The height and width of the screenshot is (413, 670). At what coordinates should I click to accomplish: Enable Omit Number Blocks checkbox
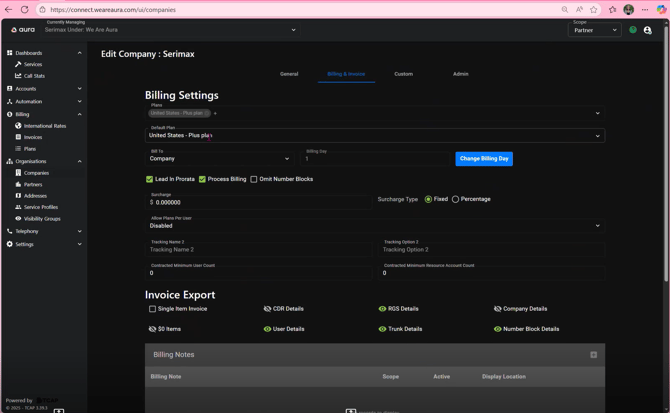[254, 179]
